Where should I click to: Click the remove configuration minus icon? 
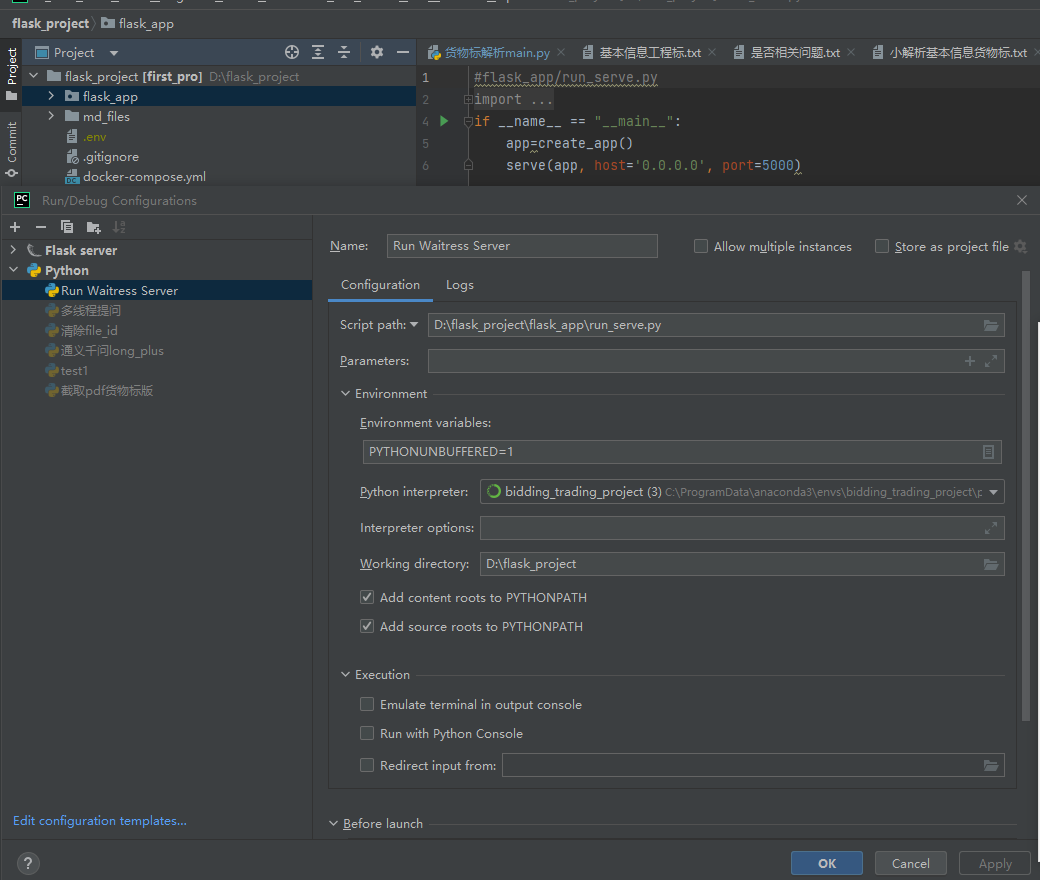pyautogui.click(x=41, y=227)
